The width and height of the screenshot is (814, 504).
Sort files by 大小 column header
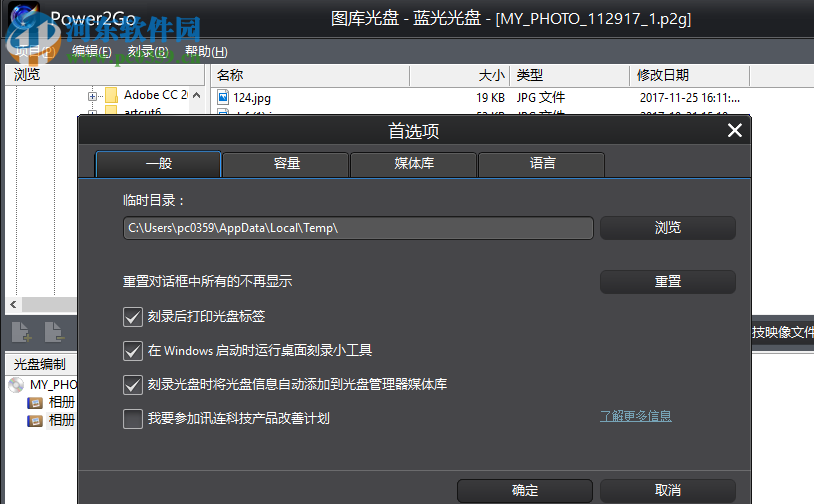click(460, 75)
